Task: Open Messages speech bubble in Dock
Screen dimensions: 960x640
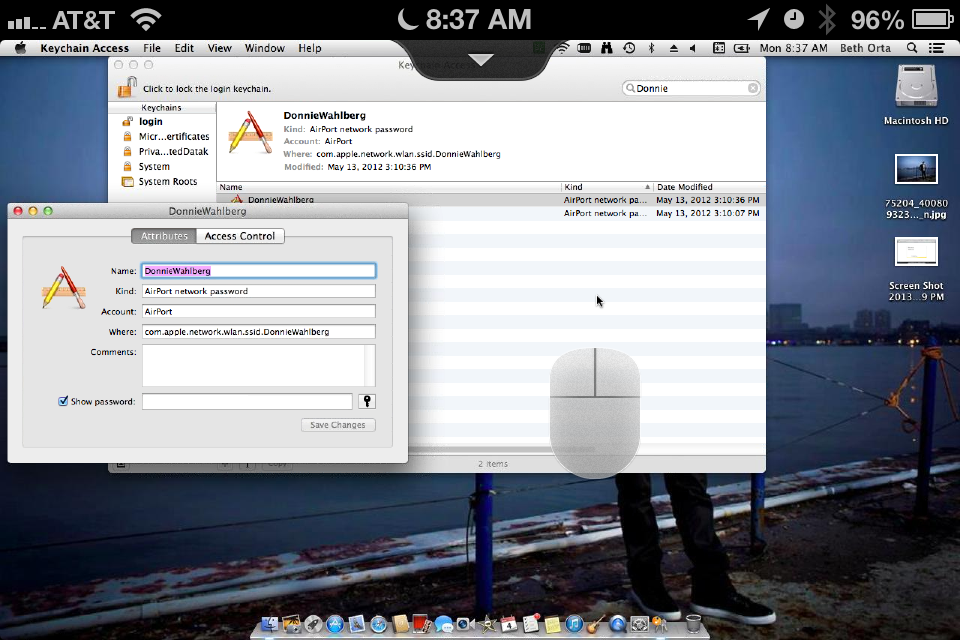Action: coord(443,624)
